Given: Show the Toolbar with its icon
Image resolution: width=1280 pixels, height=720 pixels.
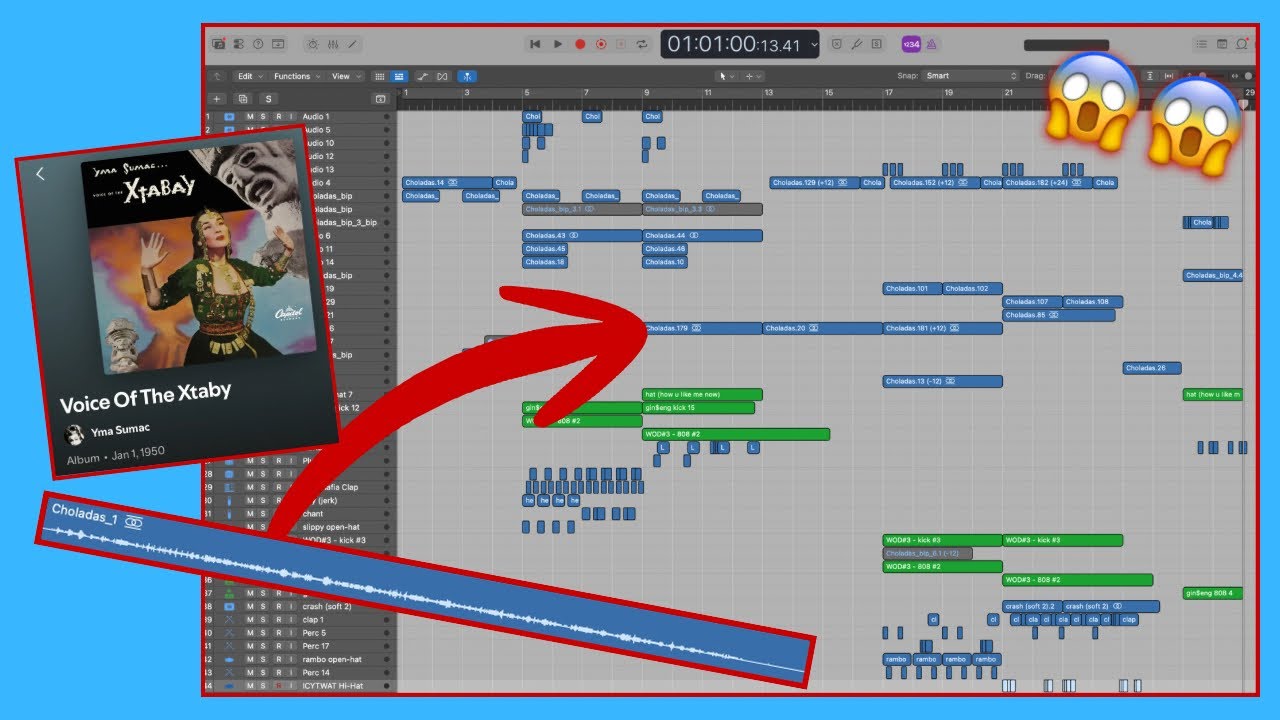Looking at the screenshot, I should click(x=278, y=44).
